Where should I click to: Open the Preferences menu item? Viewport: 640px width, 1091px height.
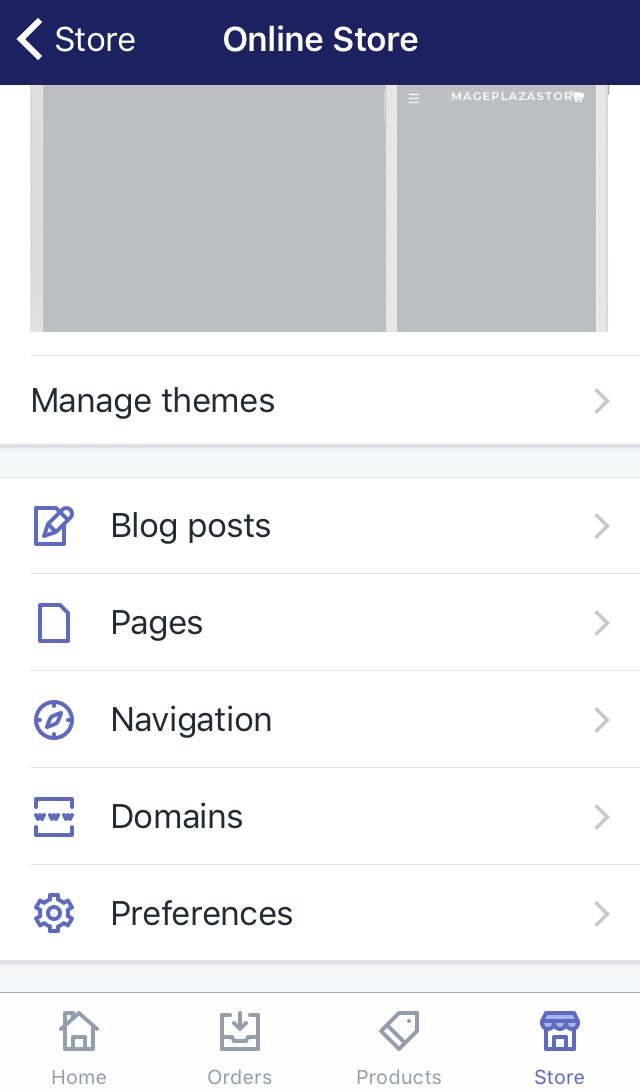coord(202,913)
